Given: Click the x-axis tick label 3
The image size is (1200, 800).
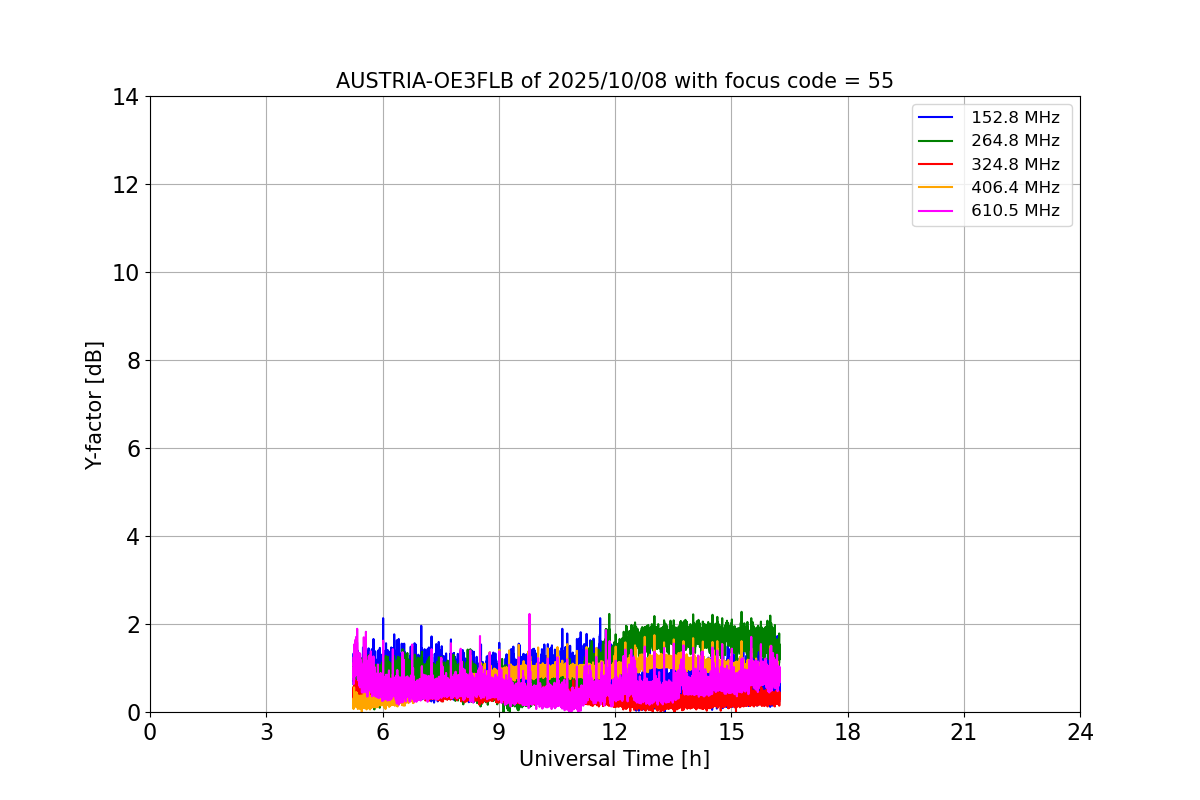Looking at the screenshot, I should coord(266,732).
